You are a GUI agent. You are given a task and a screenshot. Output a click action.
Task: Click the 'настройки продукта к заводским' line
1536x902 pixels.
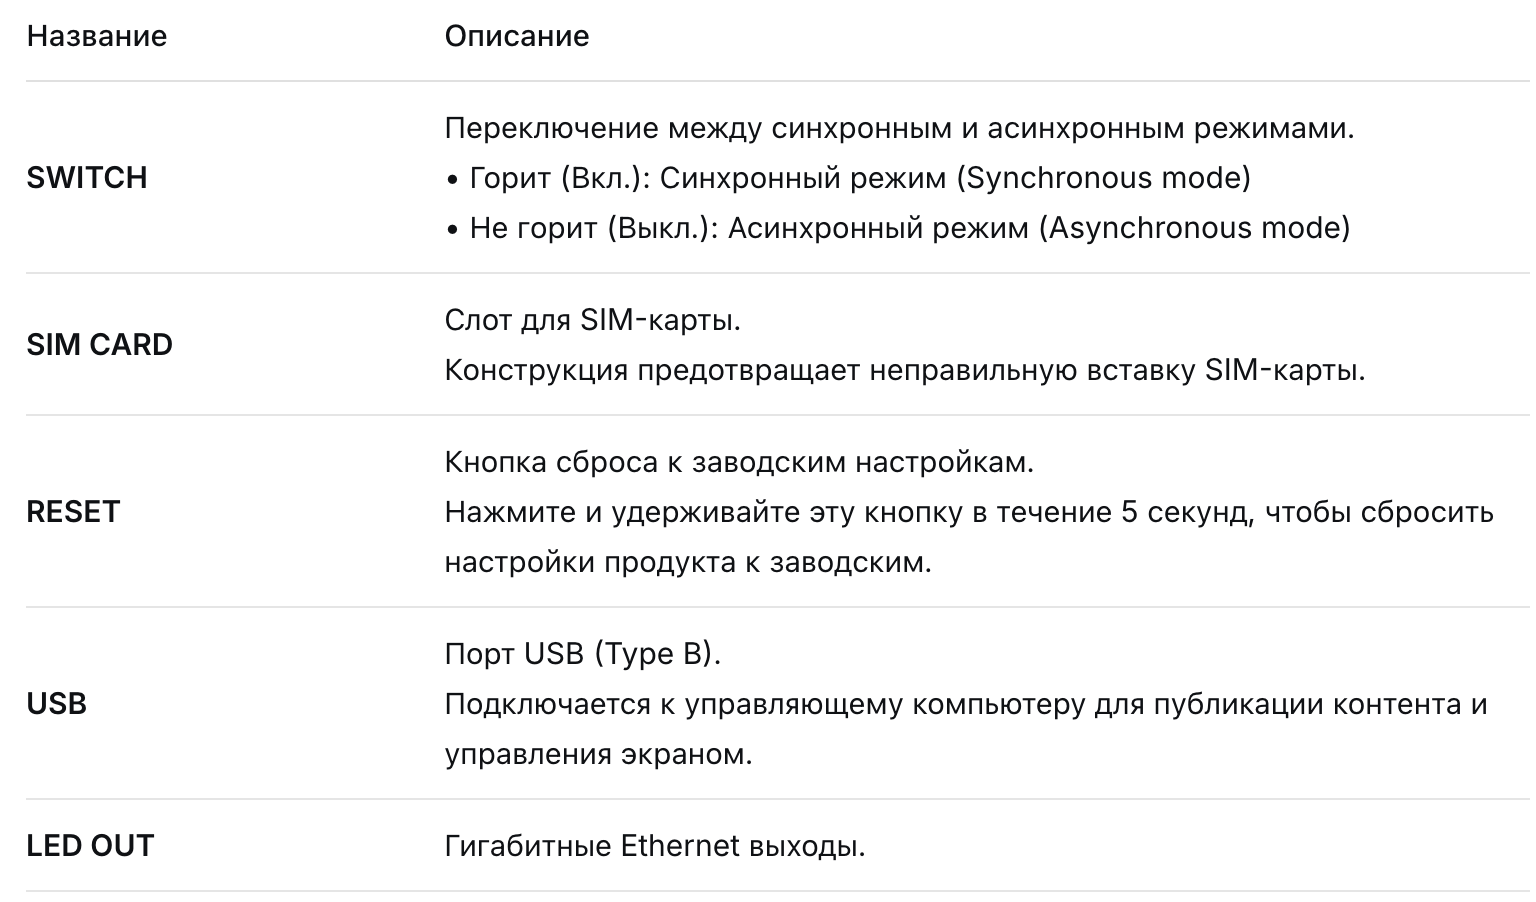tap(687, 562)
